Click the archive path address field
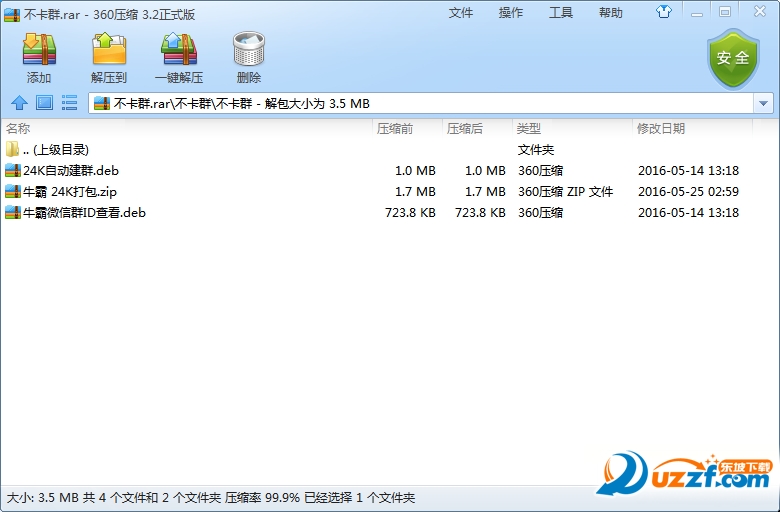This screenshot has width=780, height=512. pos(421,103)
